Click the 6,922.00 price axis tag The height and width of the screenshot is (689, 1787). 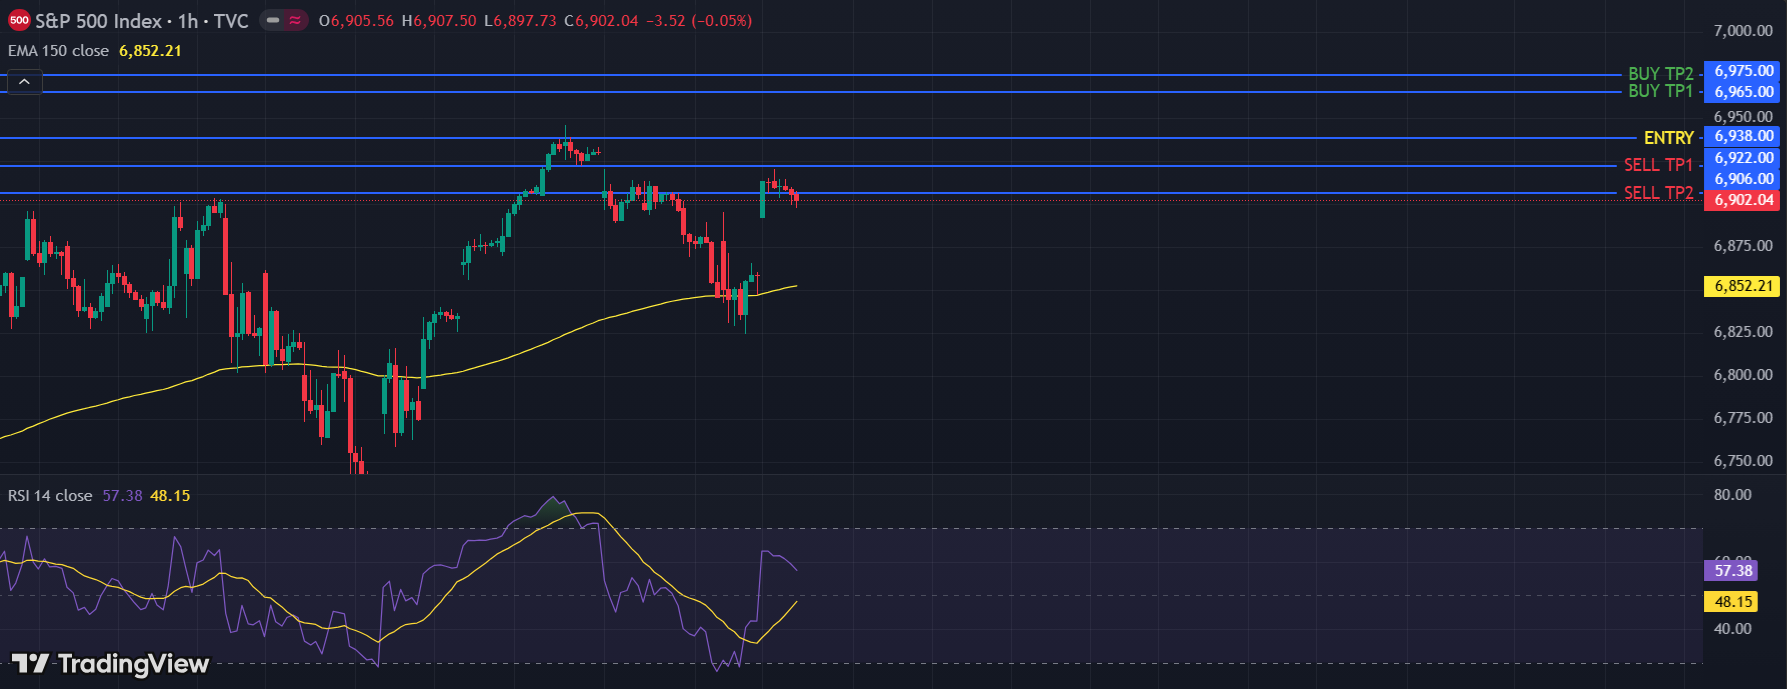[x=1743, y=158]
